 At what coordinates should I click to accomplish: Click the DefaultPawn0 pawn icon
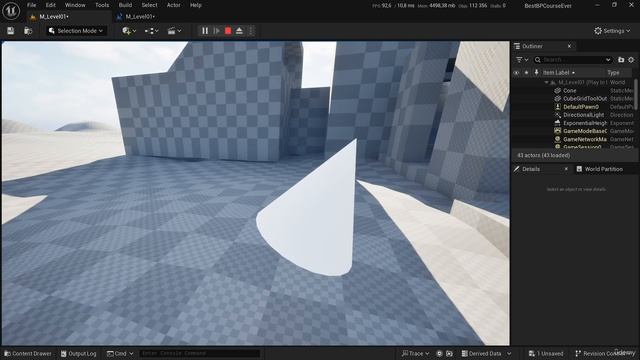click(558, 107)
